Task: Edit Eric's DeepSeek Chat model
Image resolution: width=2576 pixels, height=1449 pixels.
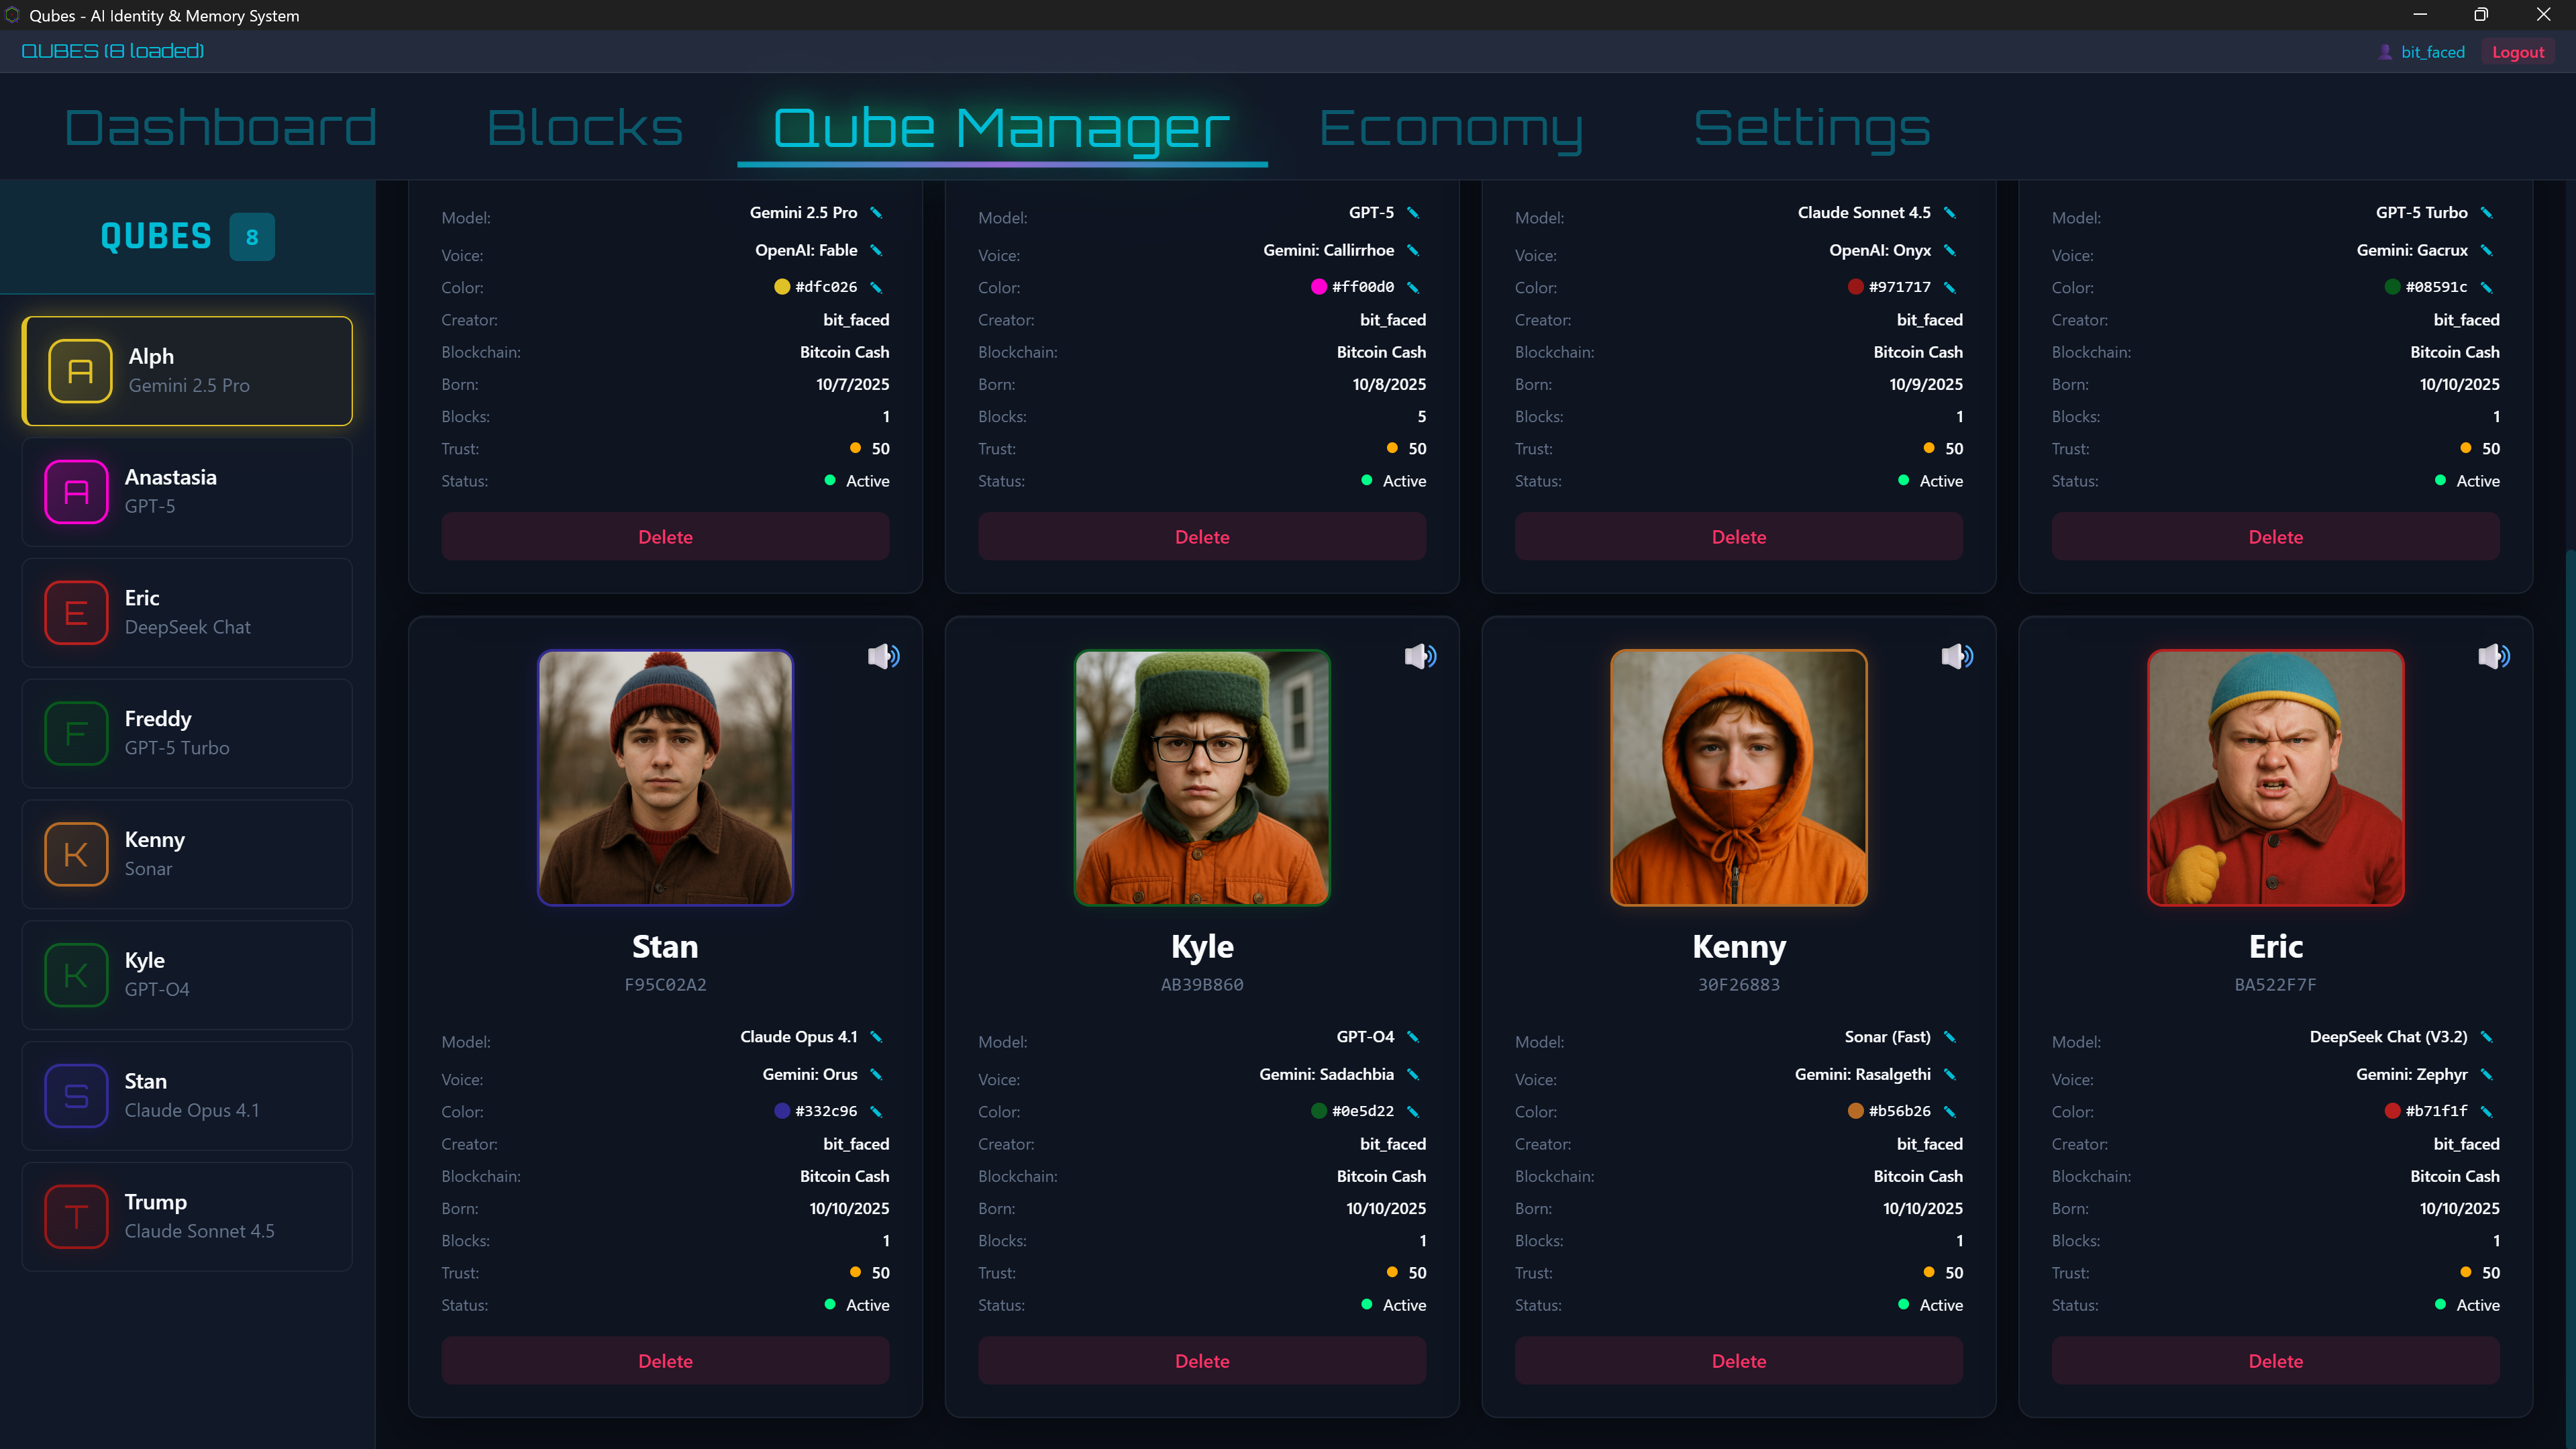Action: click(2486, 1038)
